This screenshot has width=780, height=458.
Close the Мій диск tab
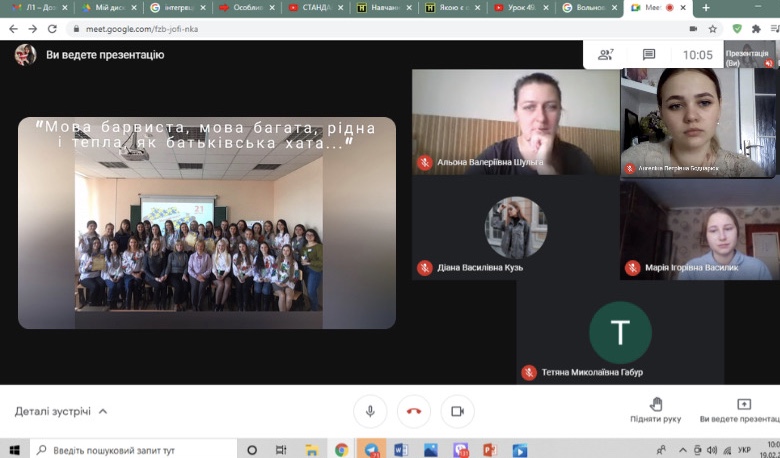(134, 8)
